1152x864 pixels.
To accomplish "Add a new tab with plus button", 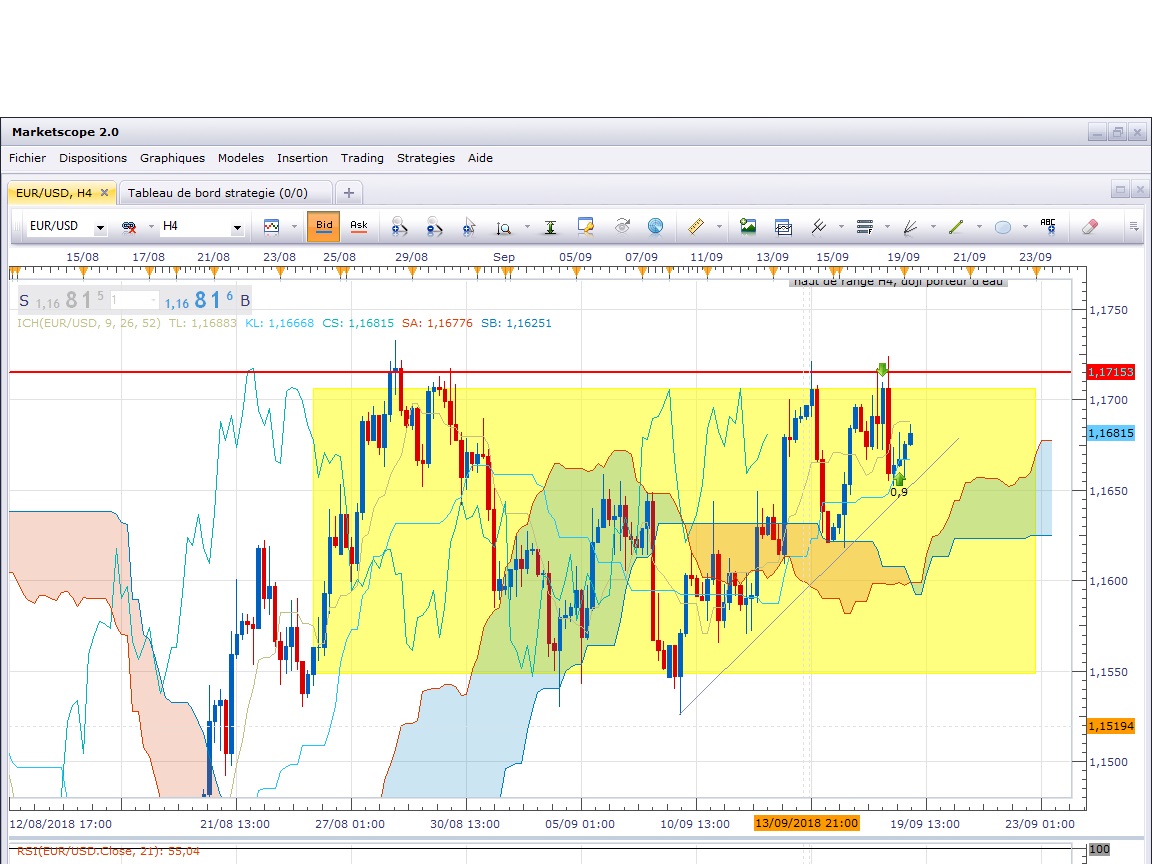I will click(348, 193).
